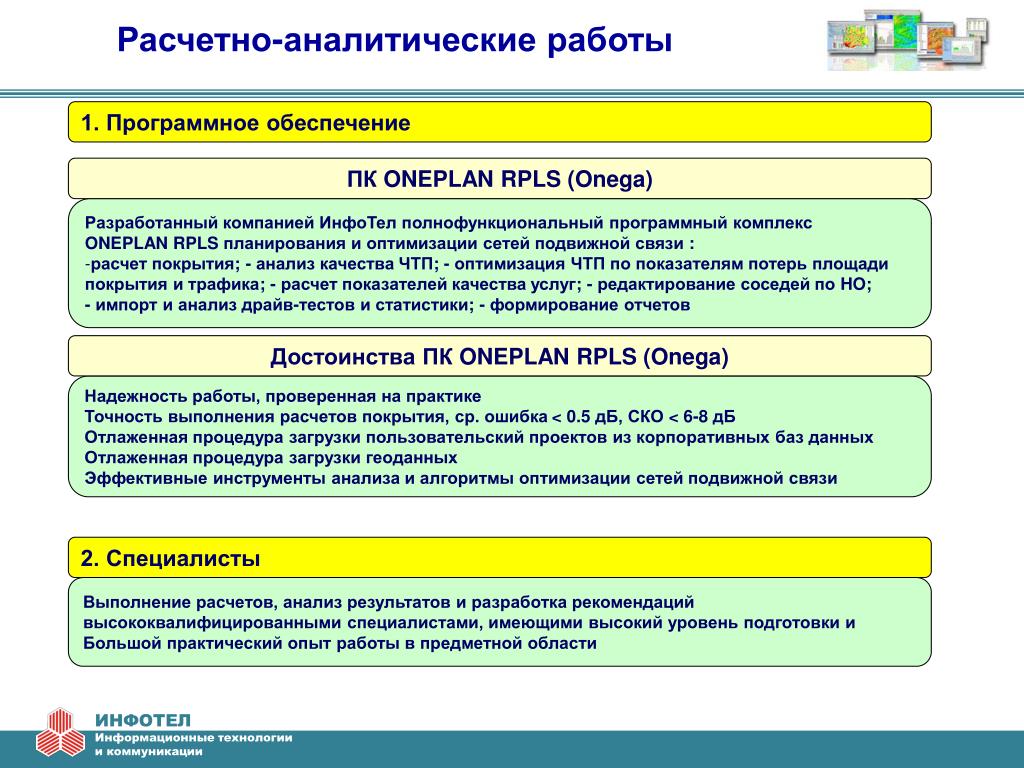This screenshot has height=768, width=1024.
Task: Click the line mentioning "редактирование соседей по НО"
Action: 479,285
